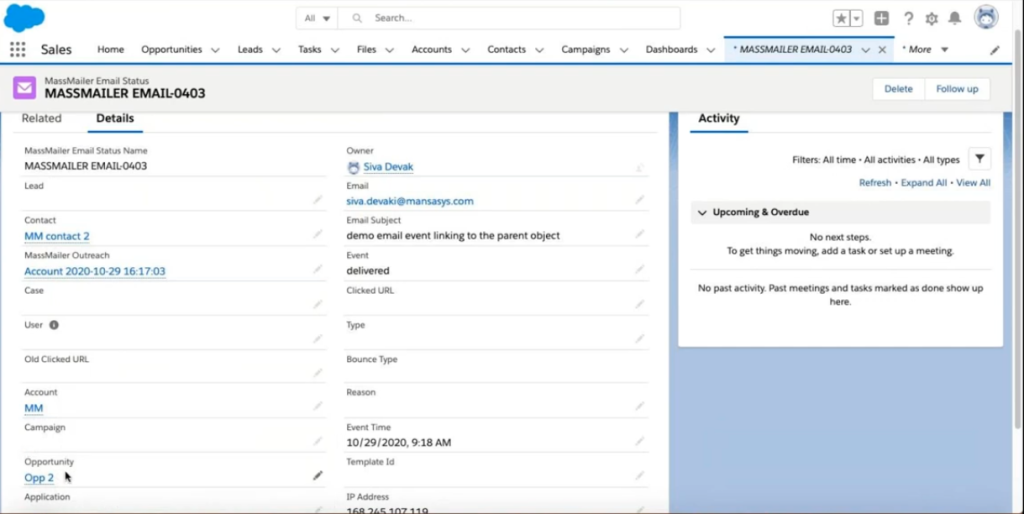The width and height of the screenshot is (1024, 514).
Task: Click the MassMailer Email Status envelope icon
Action: [25, 88]
